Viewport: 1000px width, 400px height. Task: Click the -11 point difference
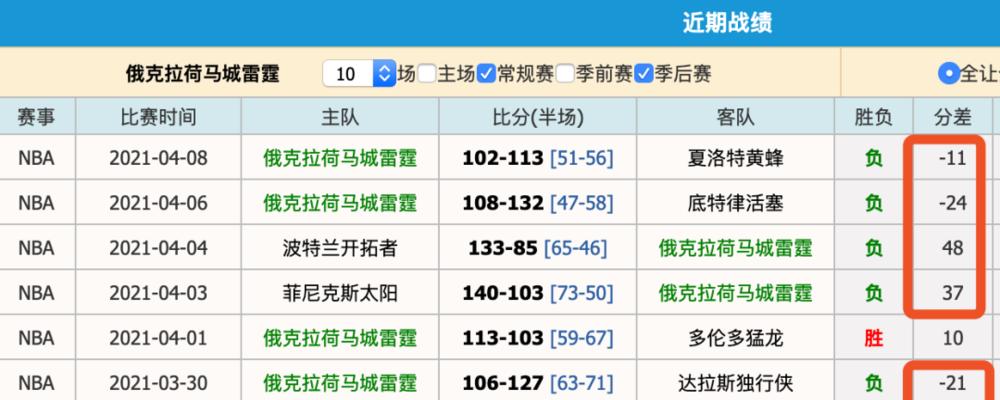pyautogui.click(x=953, y=158)
